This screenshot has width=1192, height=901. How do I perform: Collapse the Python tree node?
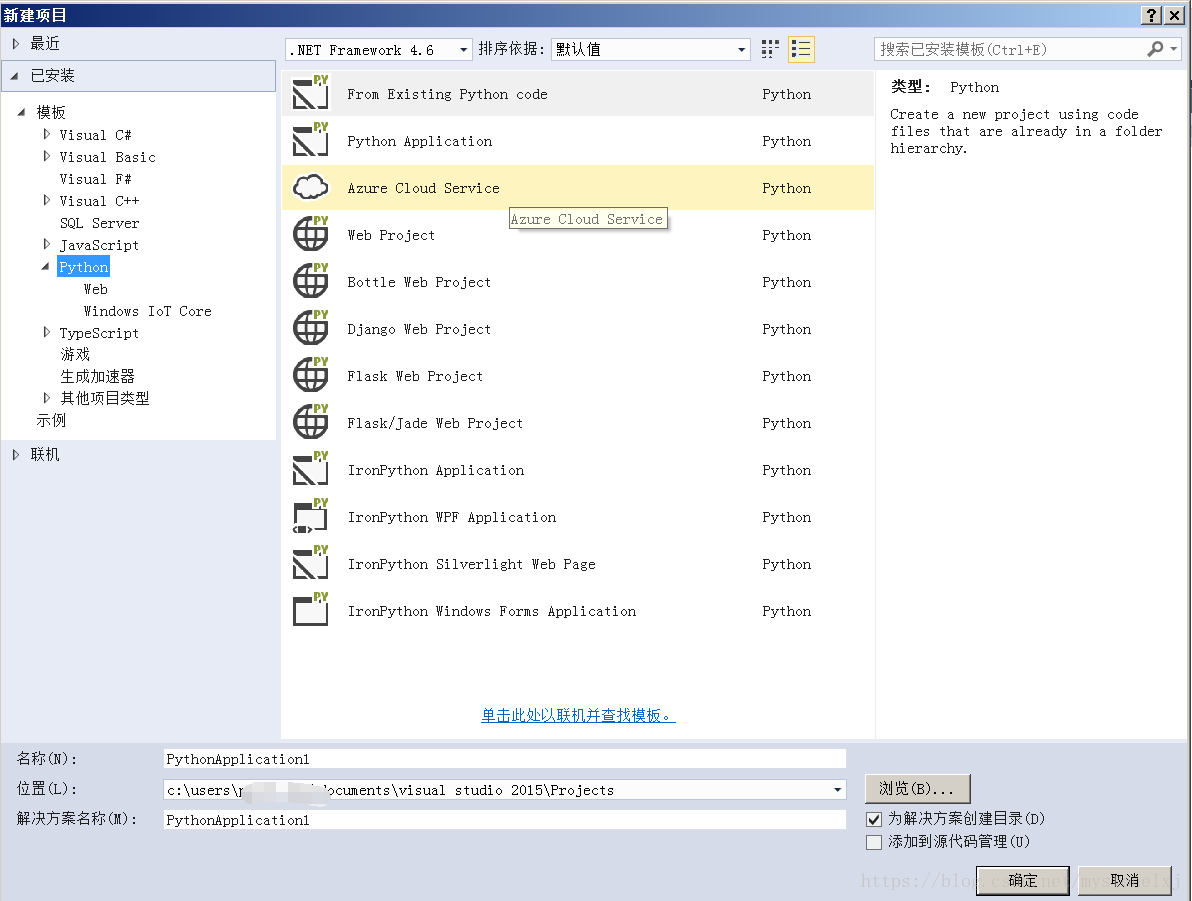point(46,267)
